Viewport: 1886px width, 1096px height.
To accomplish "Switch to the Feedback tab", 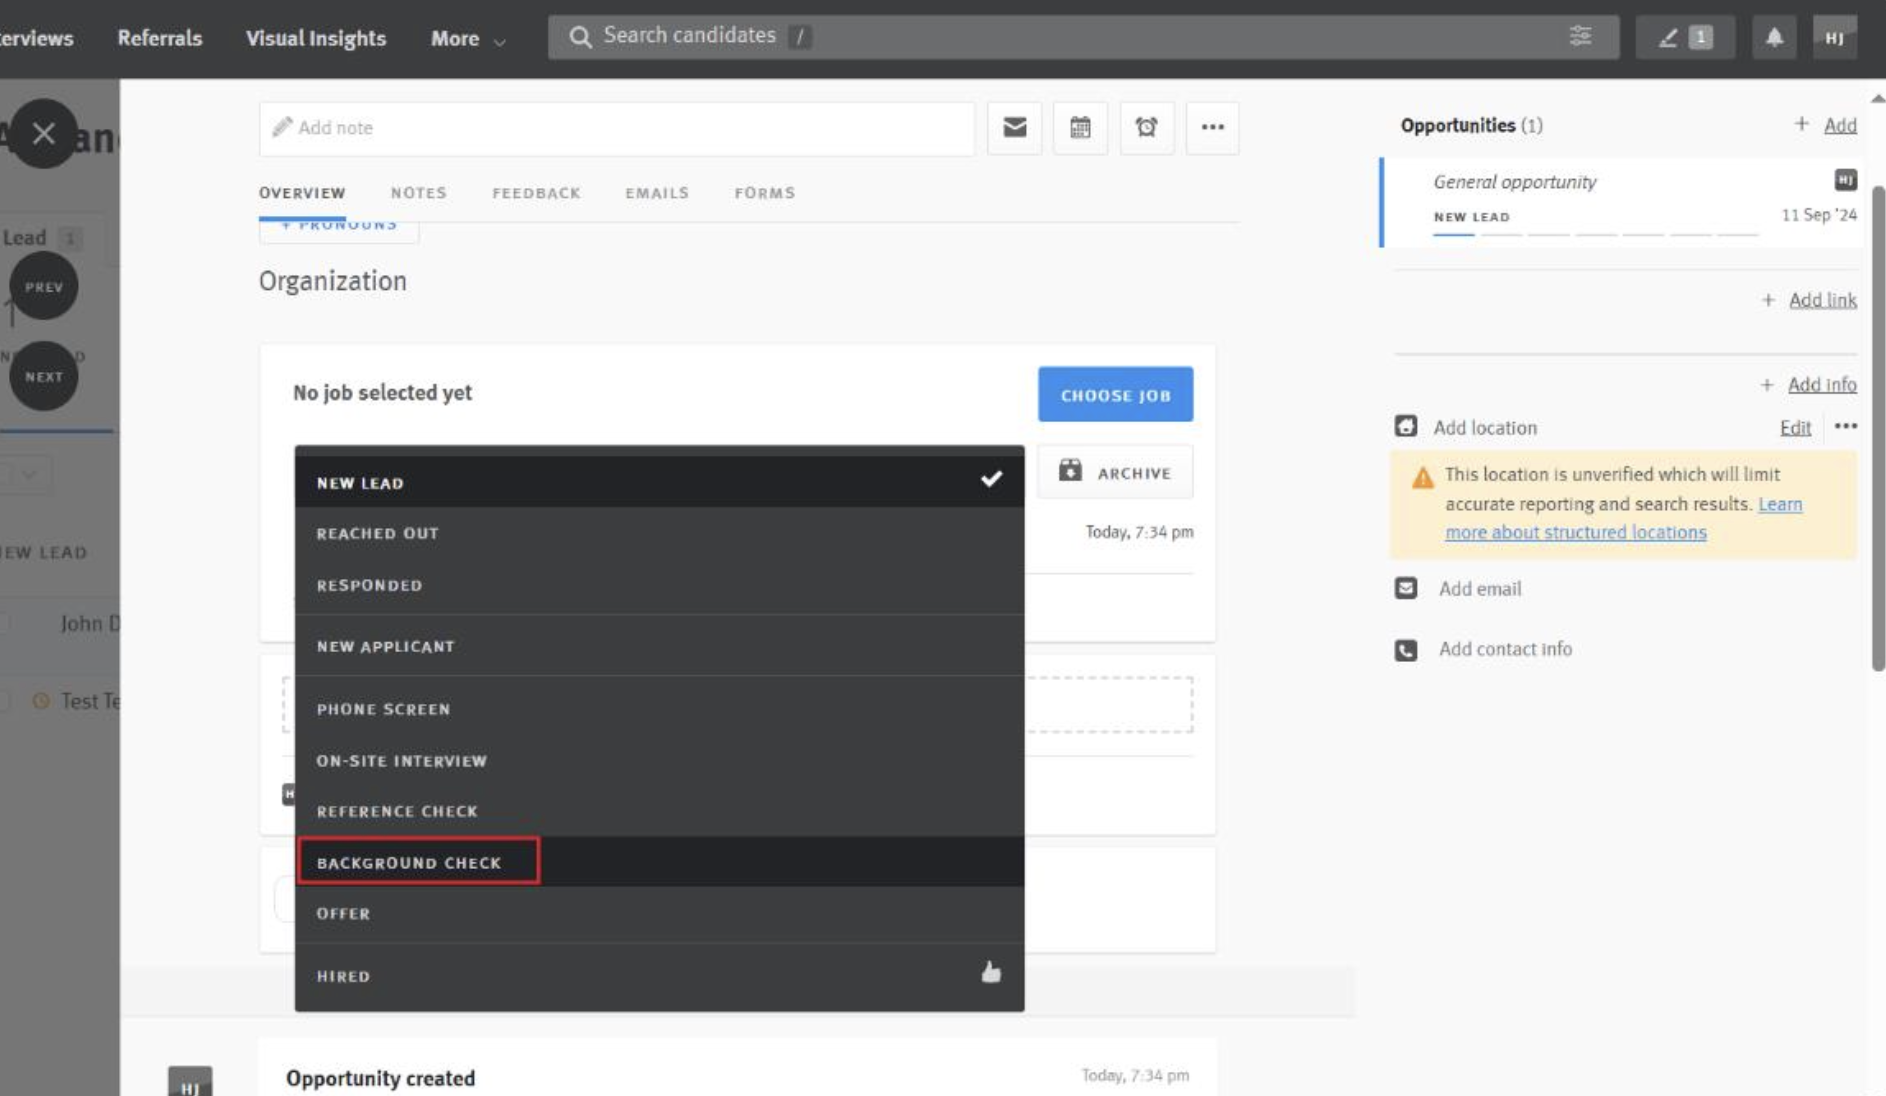I will coord(536,193).
